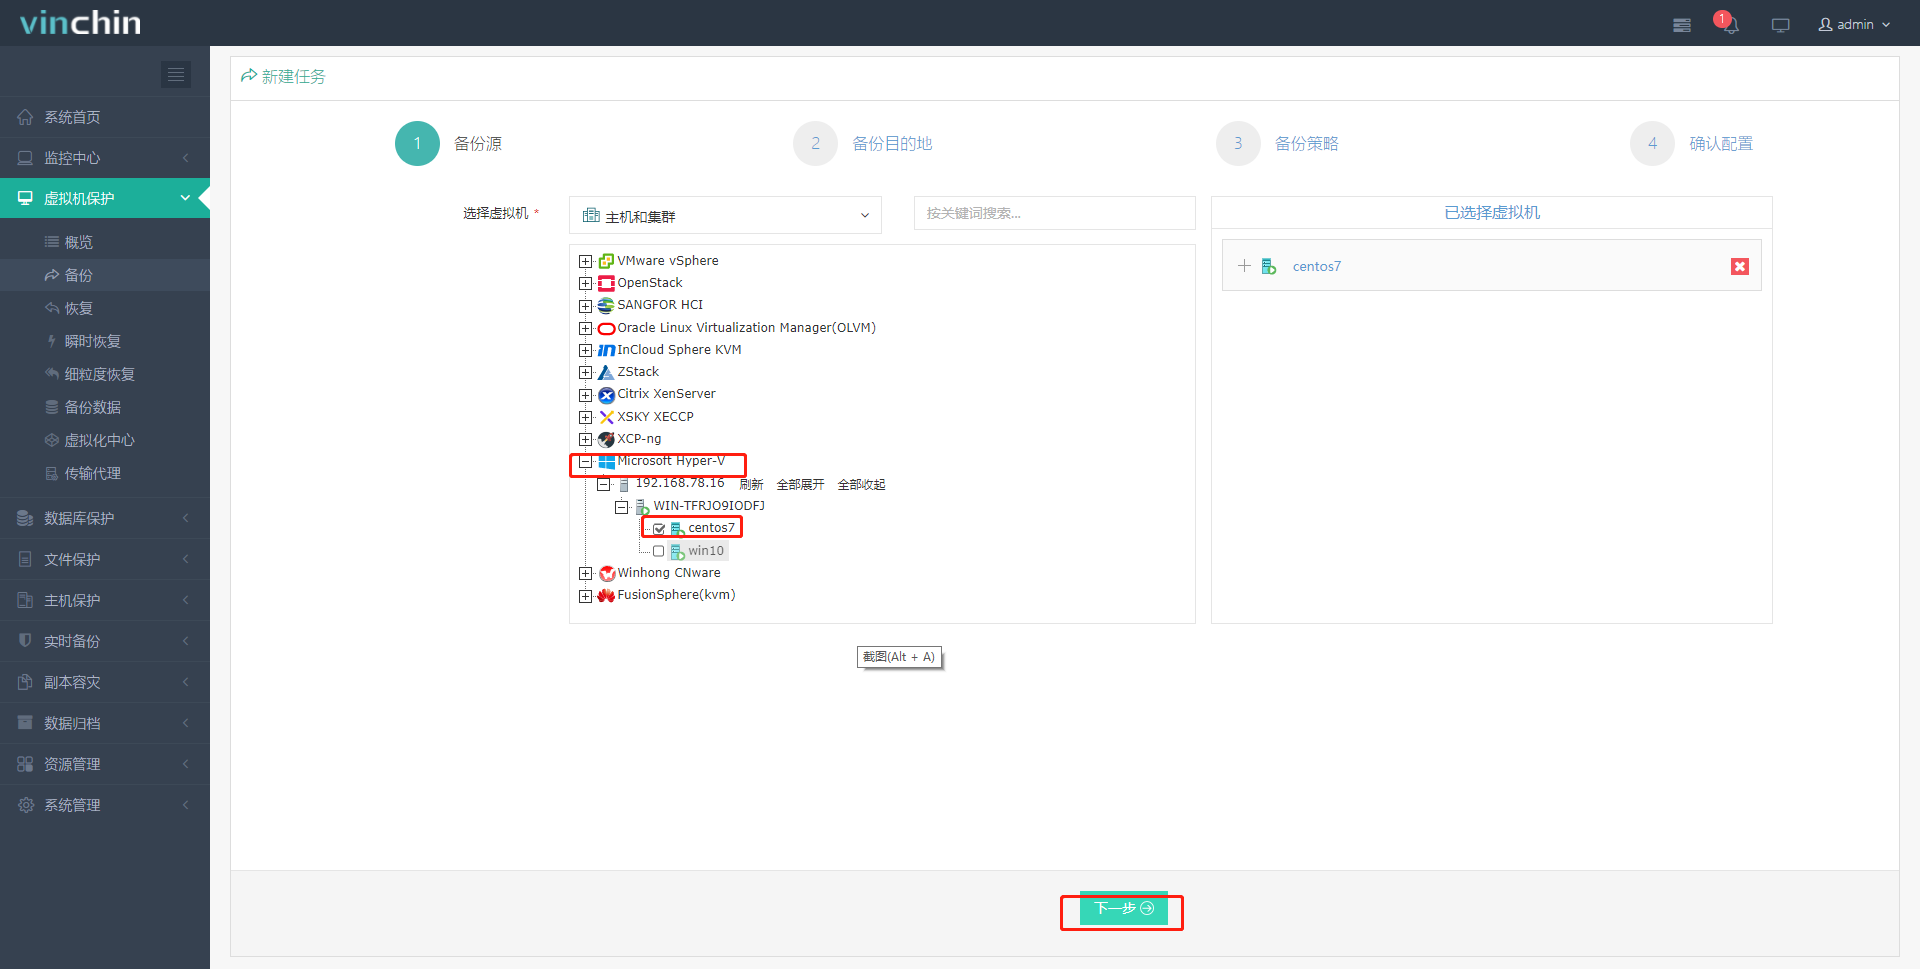This screenshot has width=1920, height=969.
Task: Expand the XSKY XECCP tree node
Action: point(585,417)
